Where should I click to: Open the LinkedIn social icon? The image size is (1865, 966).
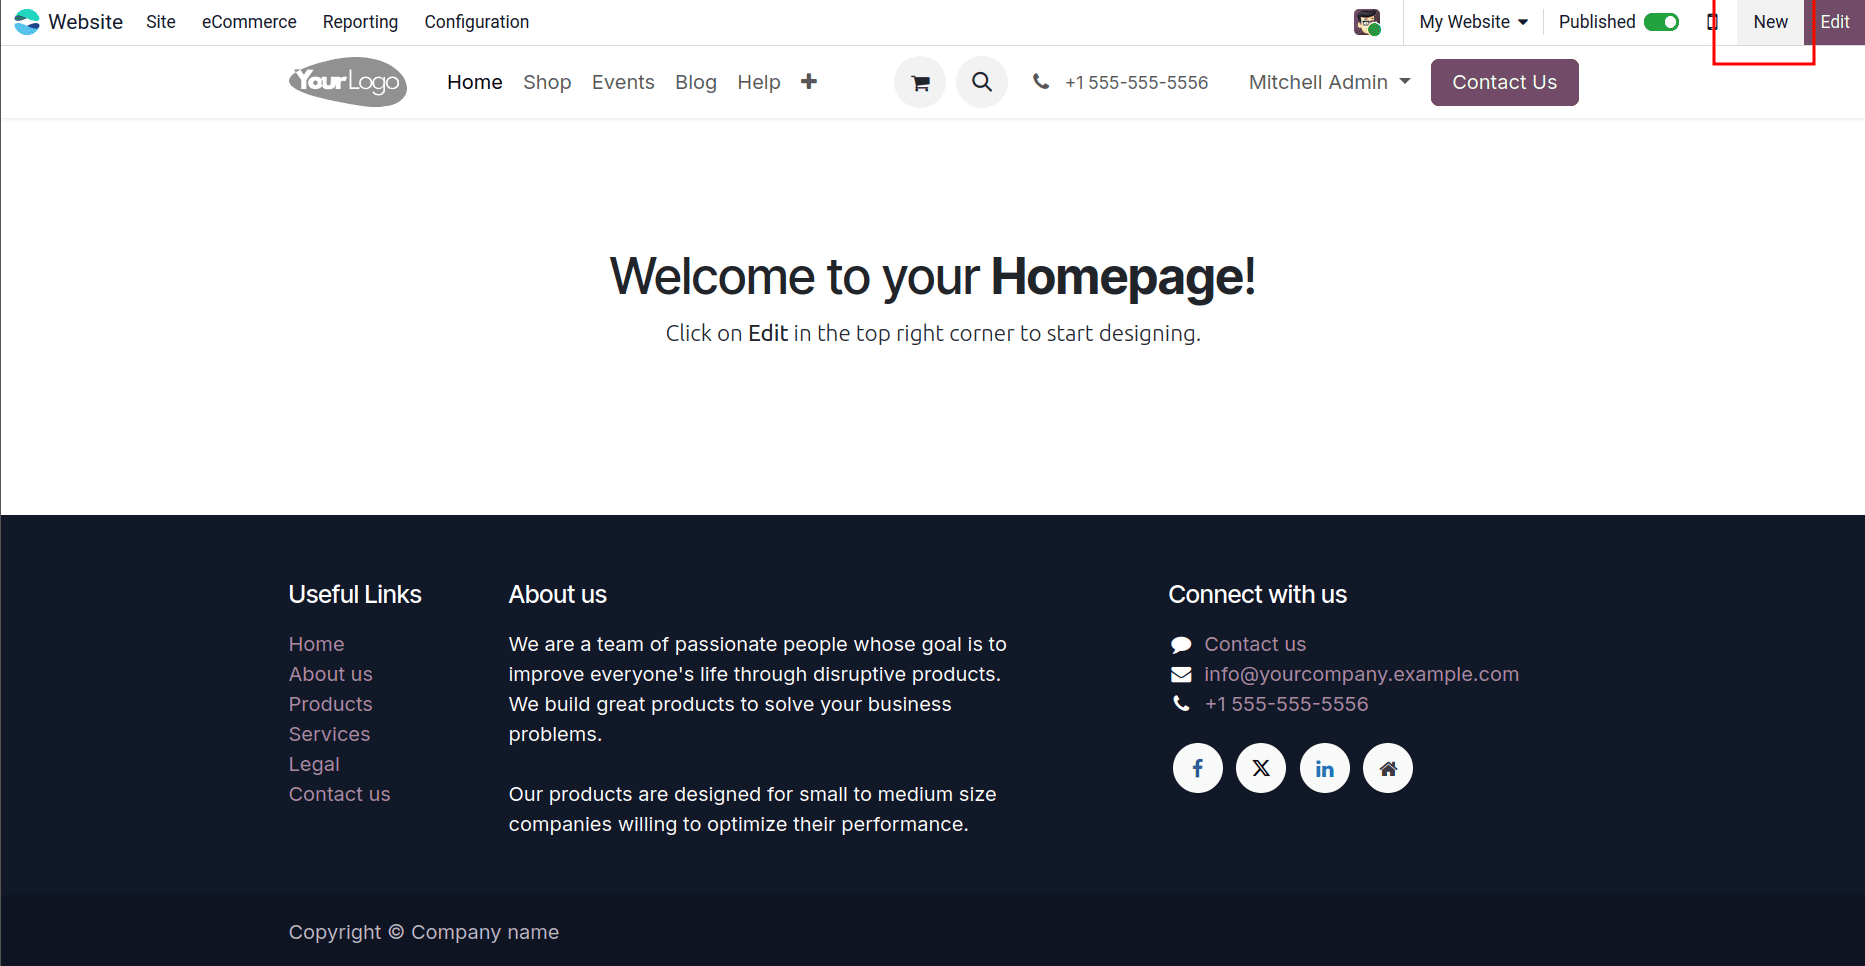click(1324, 767)
